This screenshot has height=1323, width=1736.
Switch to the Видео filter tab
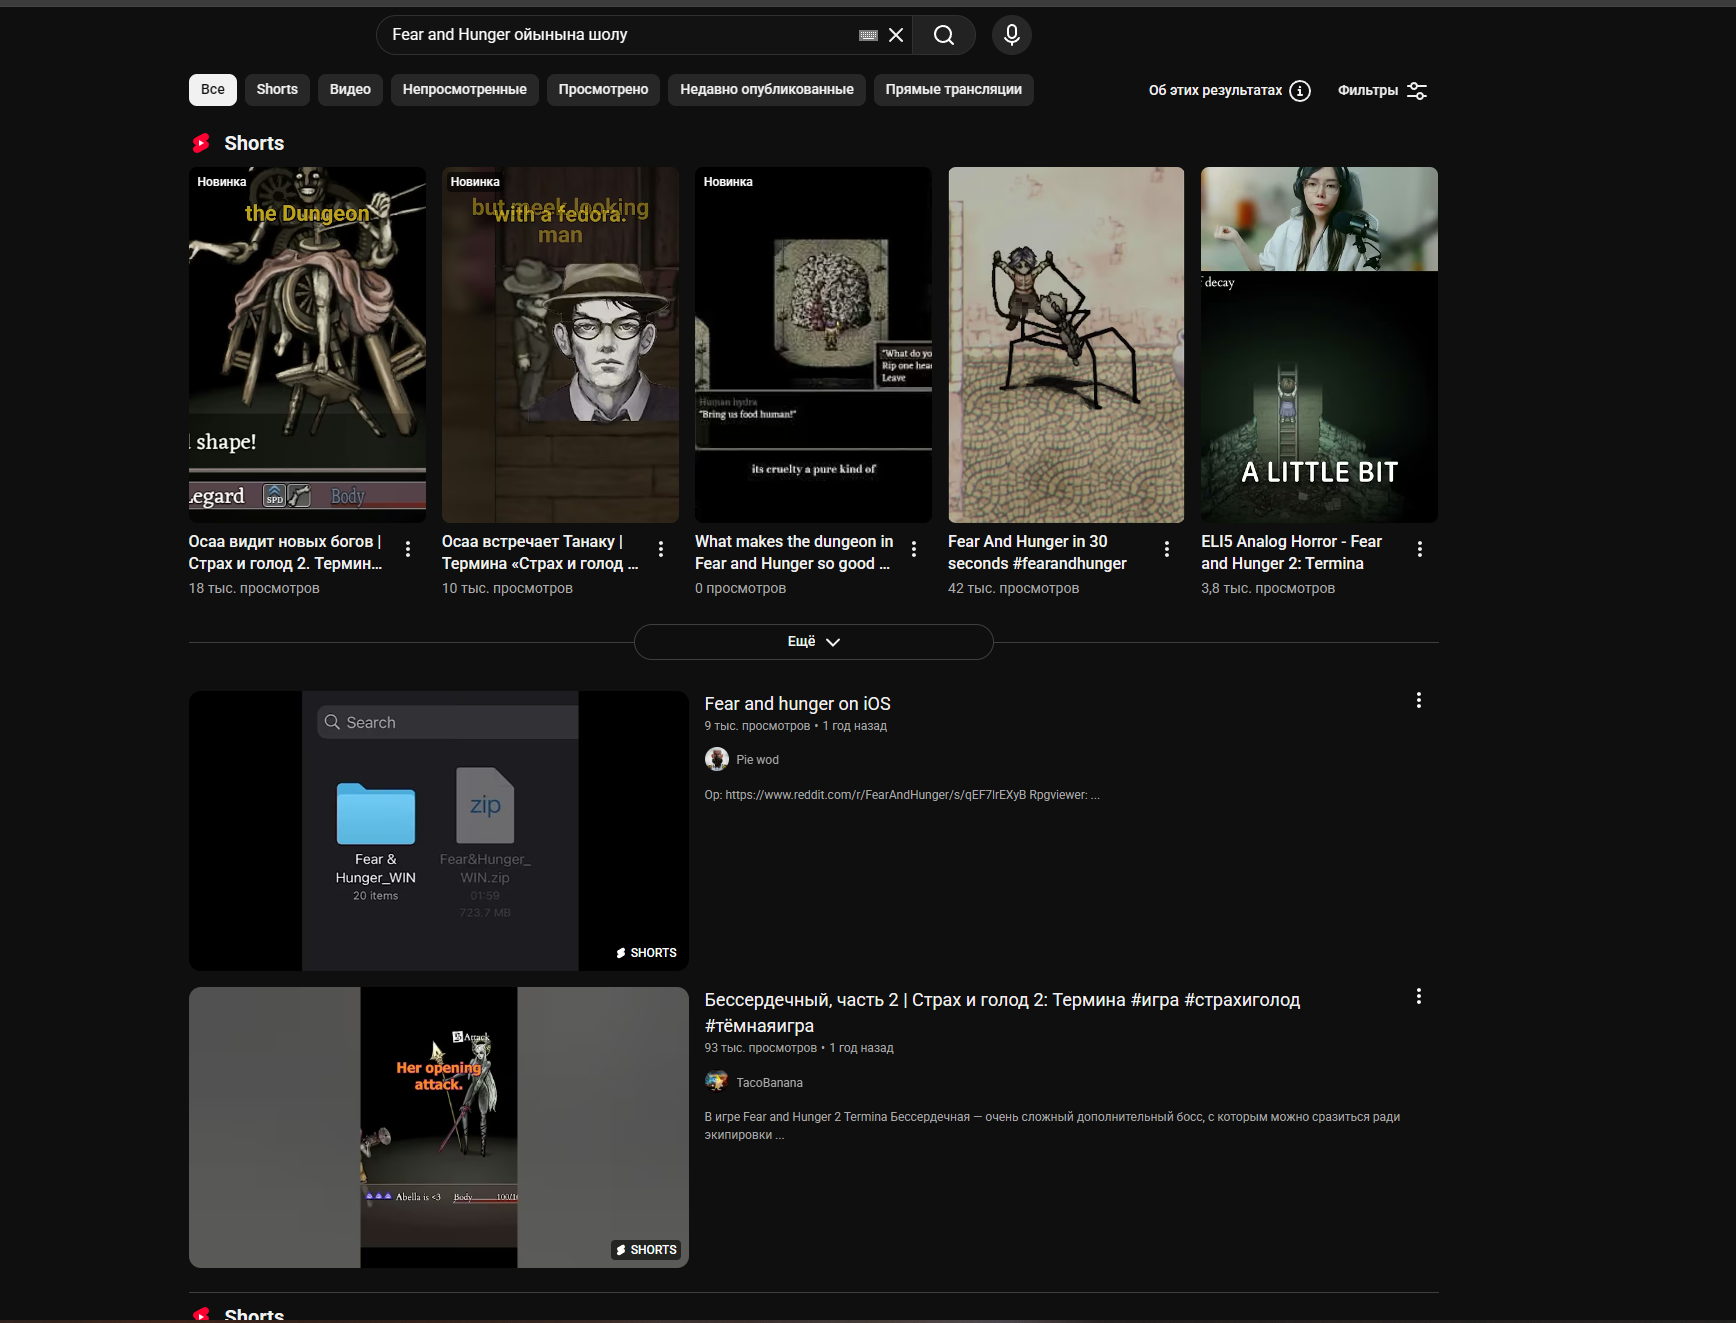[350, 90]
